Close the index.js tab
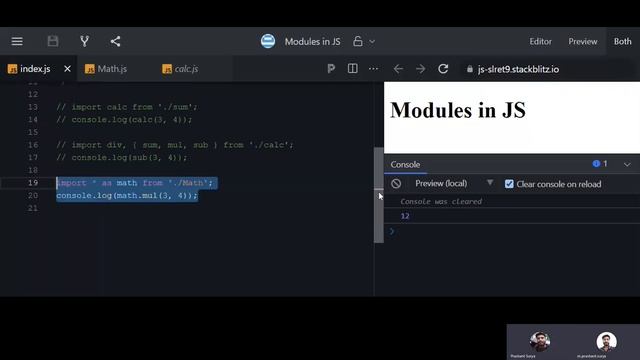This screenshot has width=640, height=360. [67, 69]
